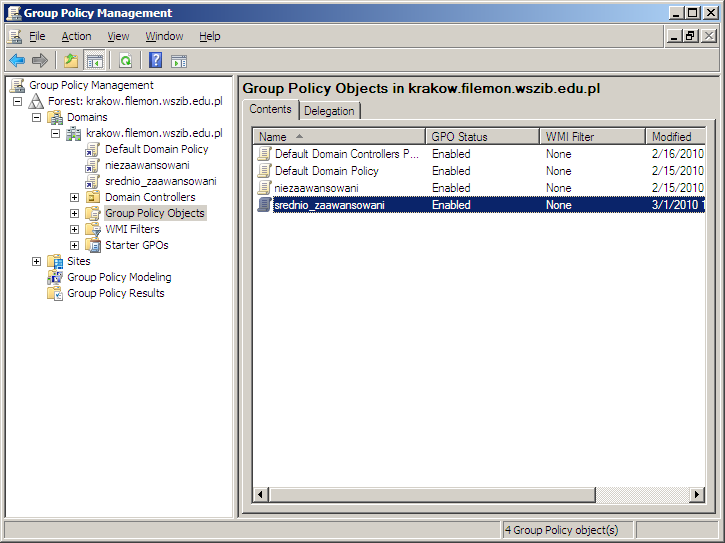Open the File menu
The width and height of the screenshot is (725, 543).
(37, 36)
